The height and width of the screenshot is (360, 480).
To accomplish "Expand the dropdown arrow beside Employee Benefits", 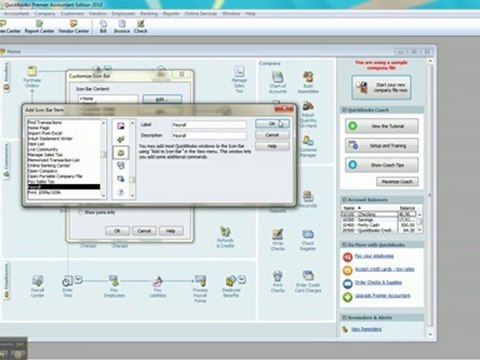I will (x=242, y=280).
